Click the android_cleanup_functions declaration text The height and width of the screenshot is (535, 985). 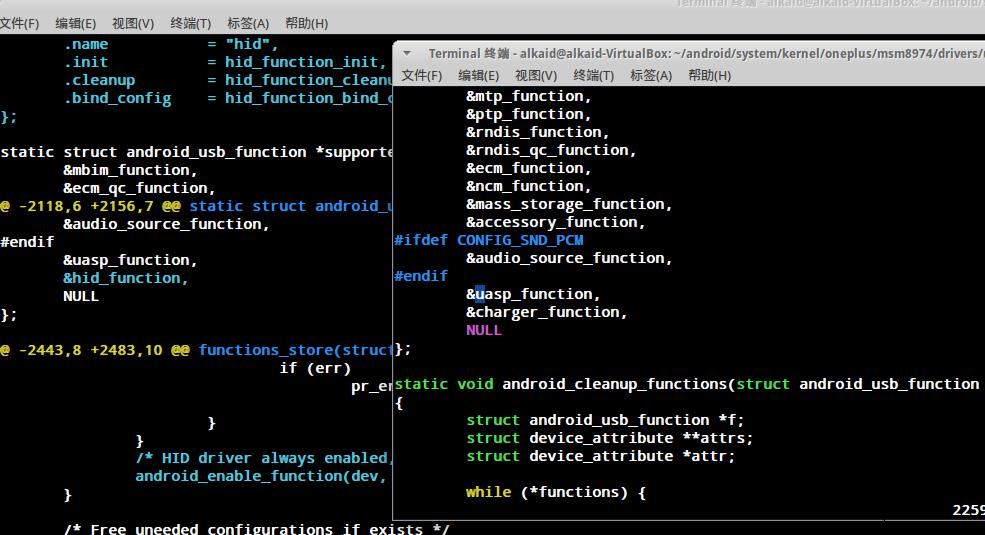(x=617, y=384)
